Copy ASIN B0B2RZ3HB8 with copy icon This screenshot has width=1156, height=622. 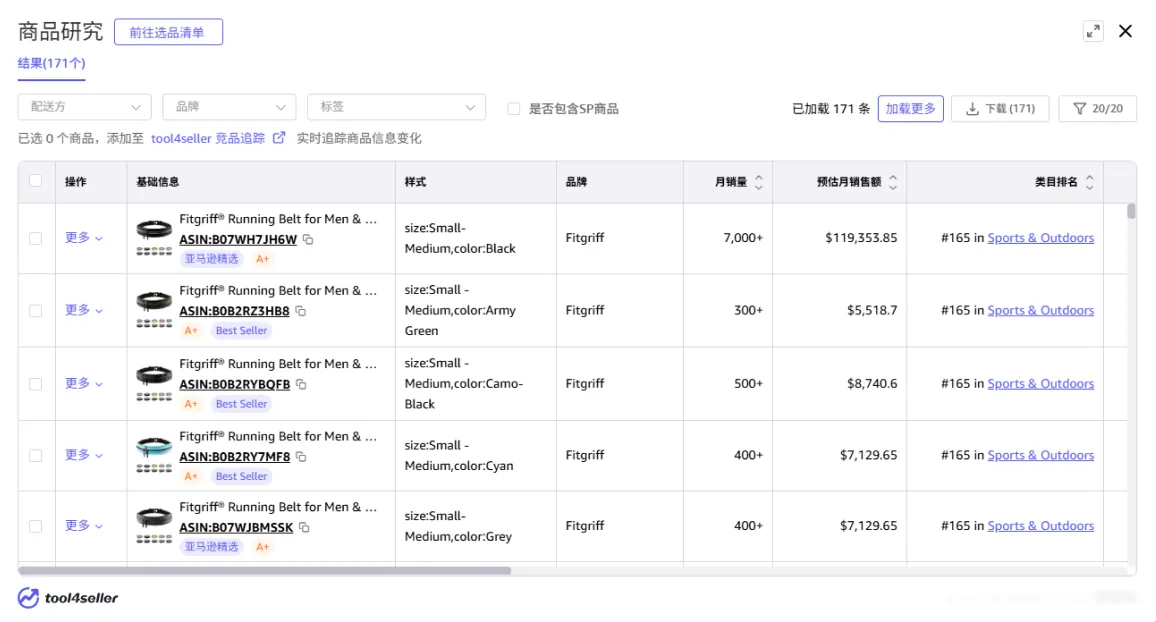click(x=301, y=311)
